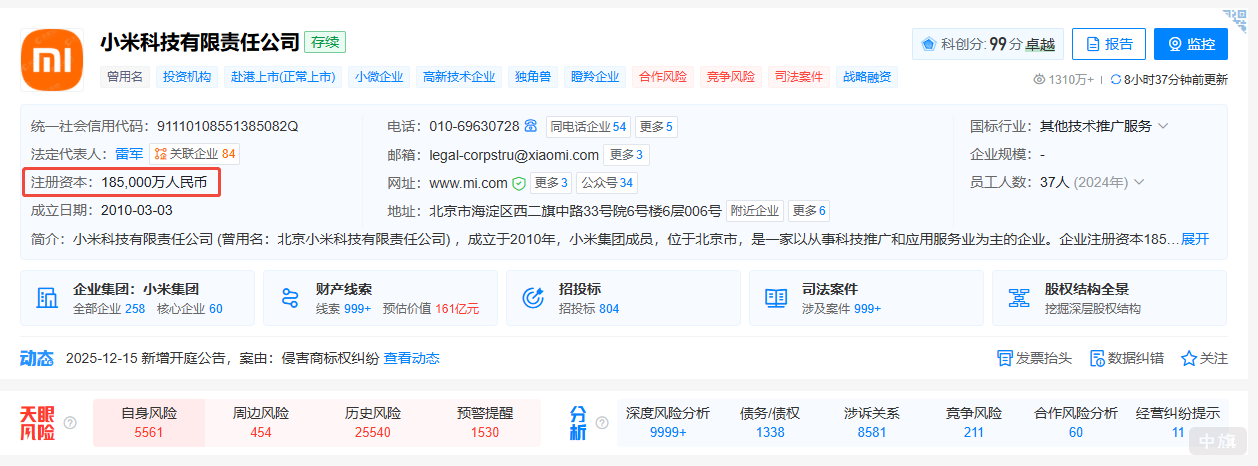Expand the 员工人数 2024年 dropdown arrow

(1139, 182)
